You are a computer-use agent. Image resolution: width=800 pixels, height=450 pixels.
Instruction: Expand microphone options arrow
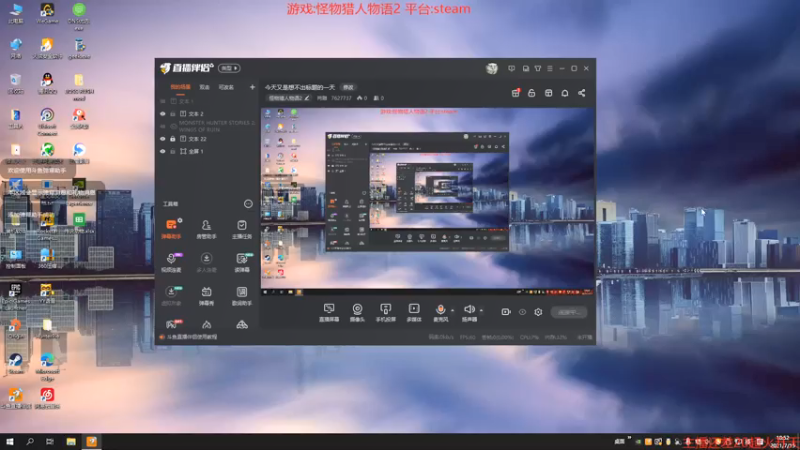453,310
